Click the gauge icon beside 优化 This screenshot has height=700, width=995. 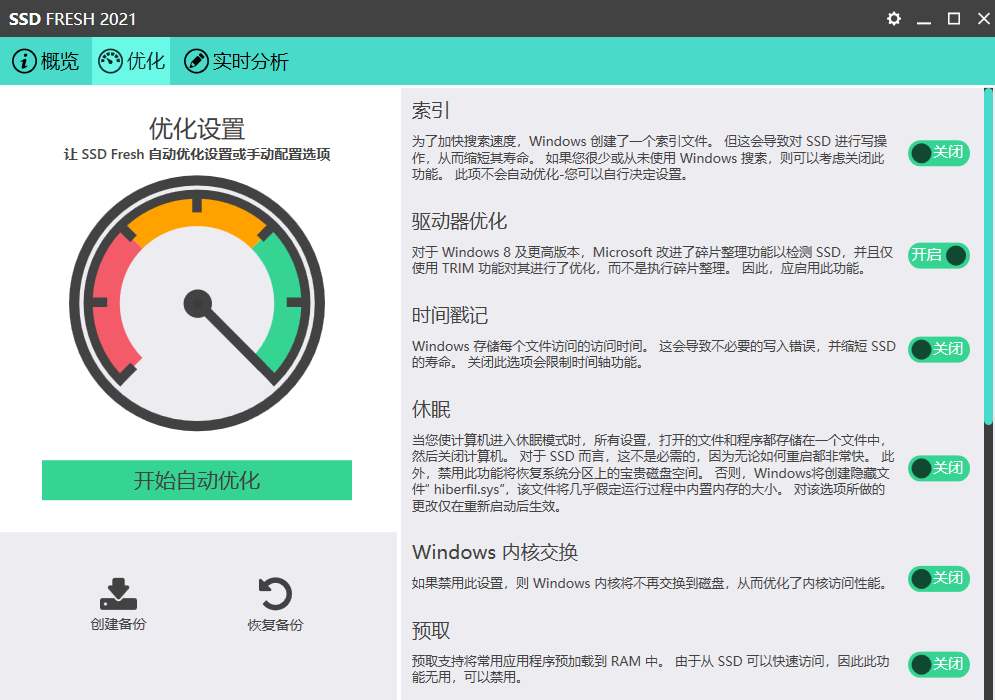110,62
